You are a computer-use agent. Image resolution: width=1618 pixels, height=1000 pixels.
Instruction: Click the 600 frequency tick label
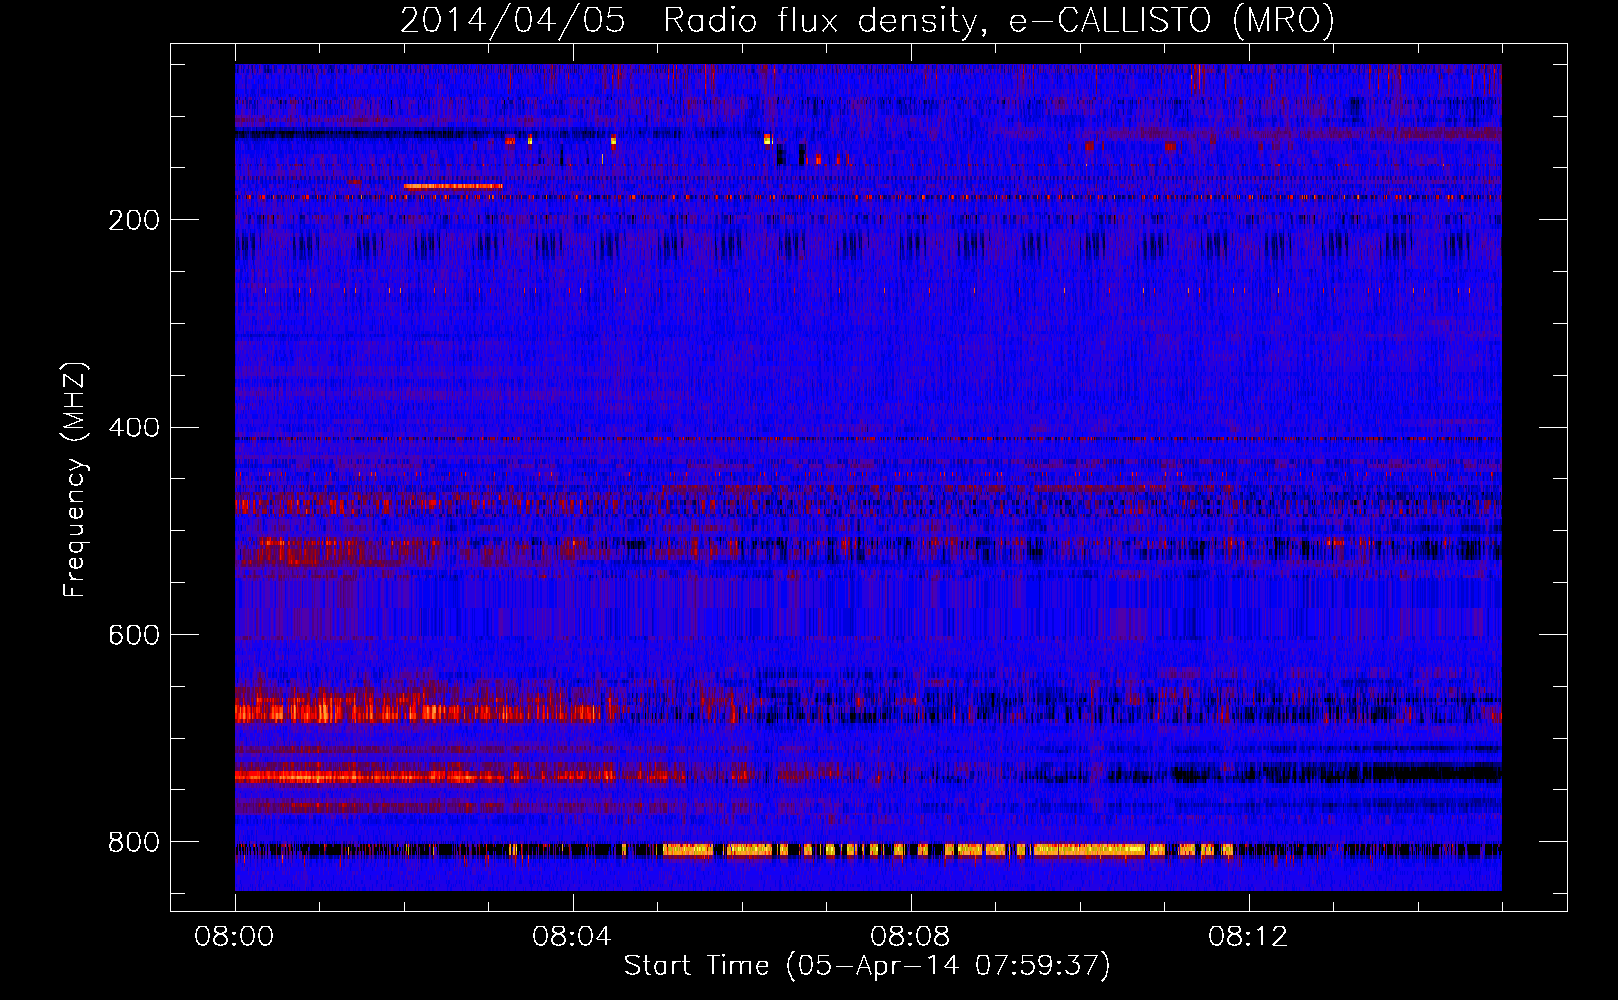(133, 635)
